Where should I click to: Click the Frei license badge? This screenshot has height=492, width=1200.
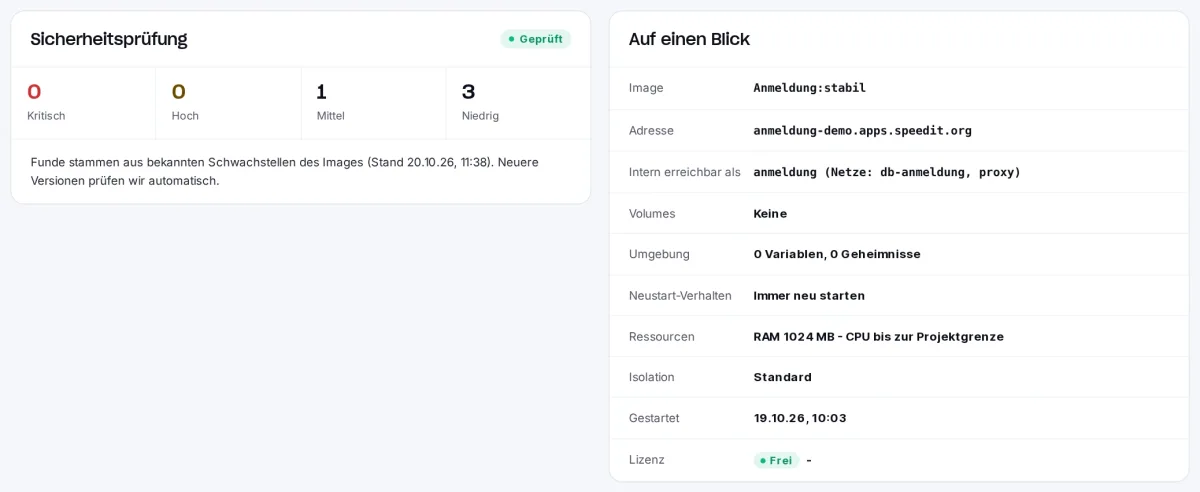pyautogui.click(x=776, y=460)
